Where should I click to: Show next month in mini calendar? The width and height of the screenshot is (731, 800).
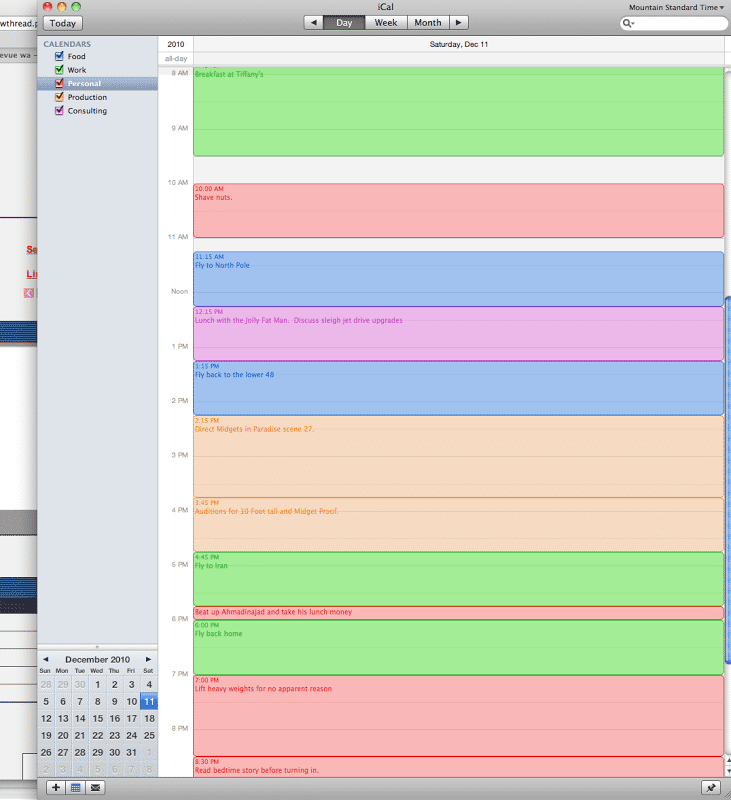(148, 659)
